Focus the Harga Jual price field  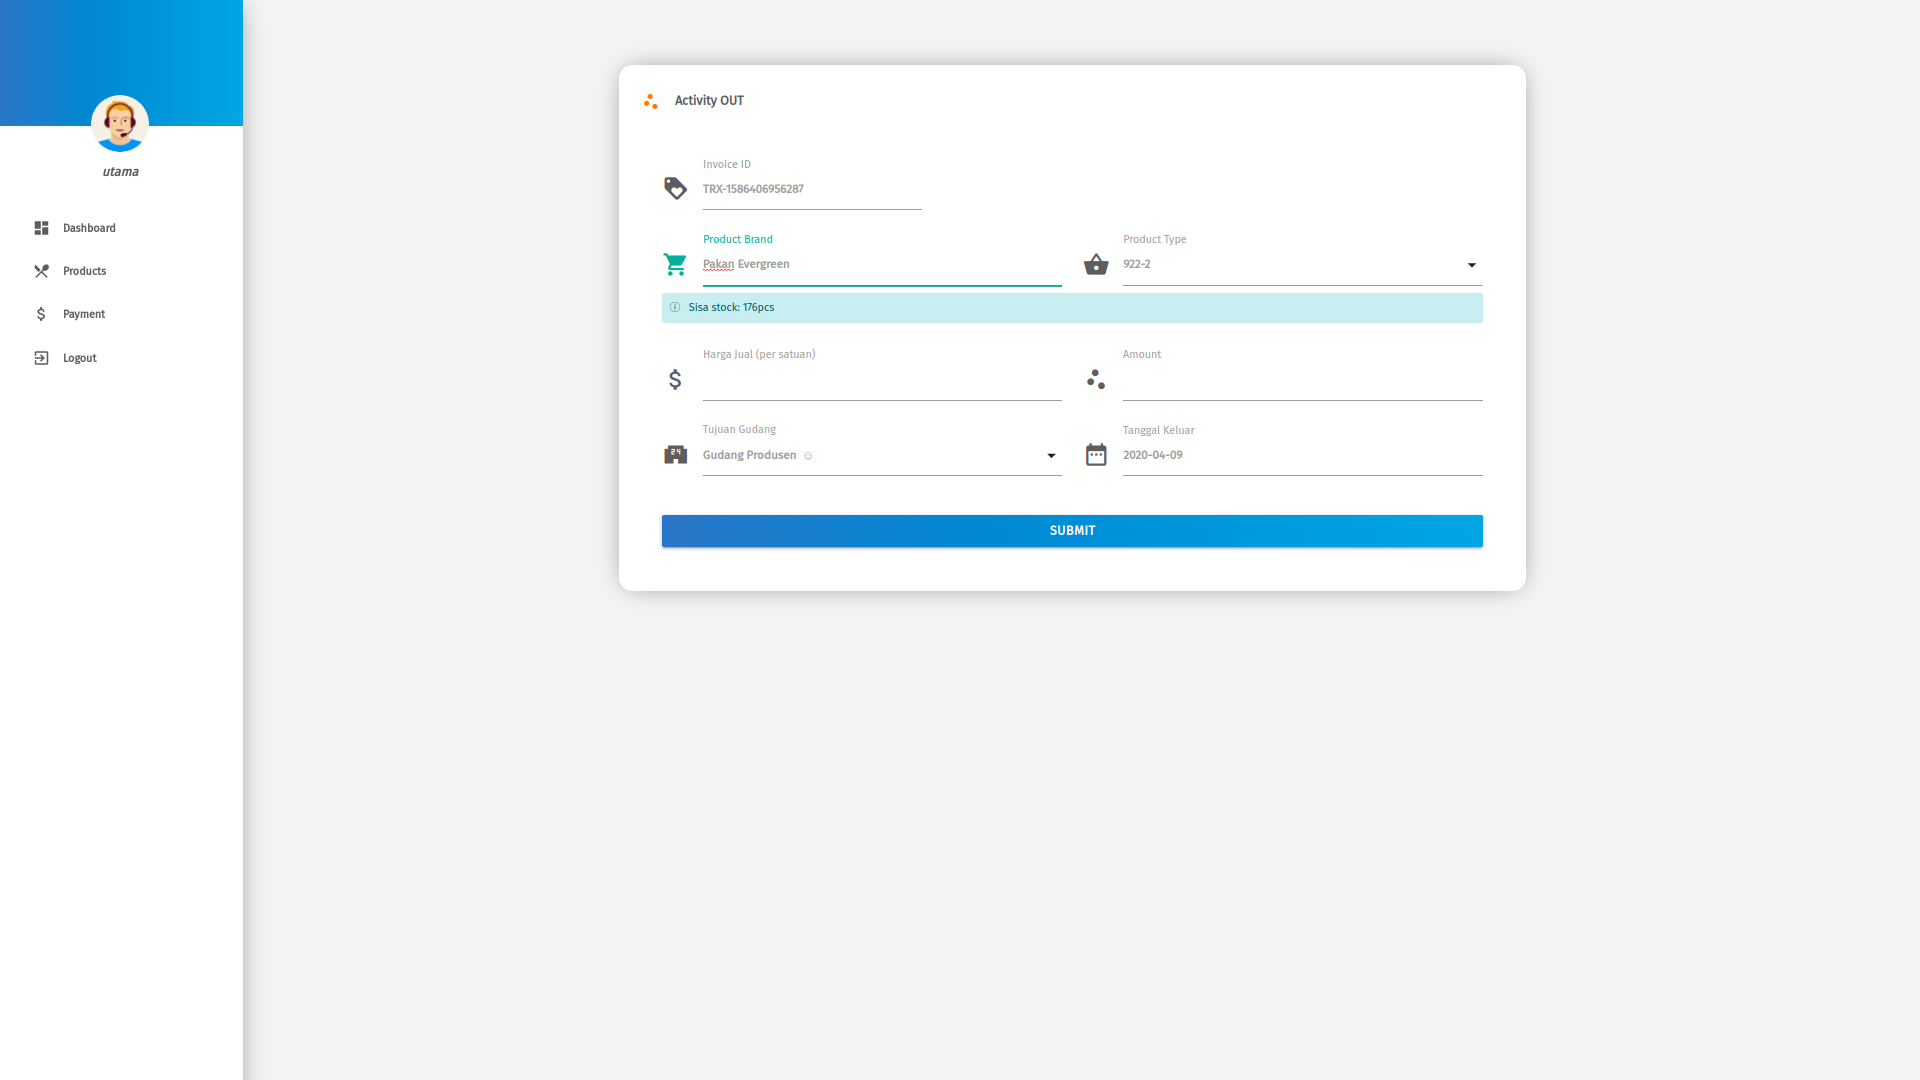point(881,381)
